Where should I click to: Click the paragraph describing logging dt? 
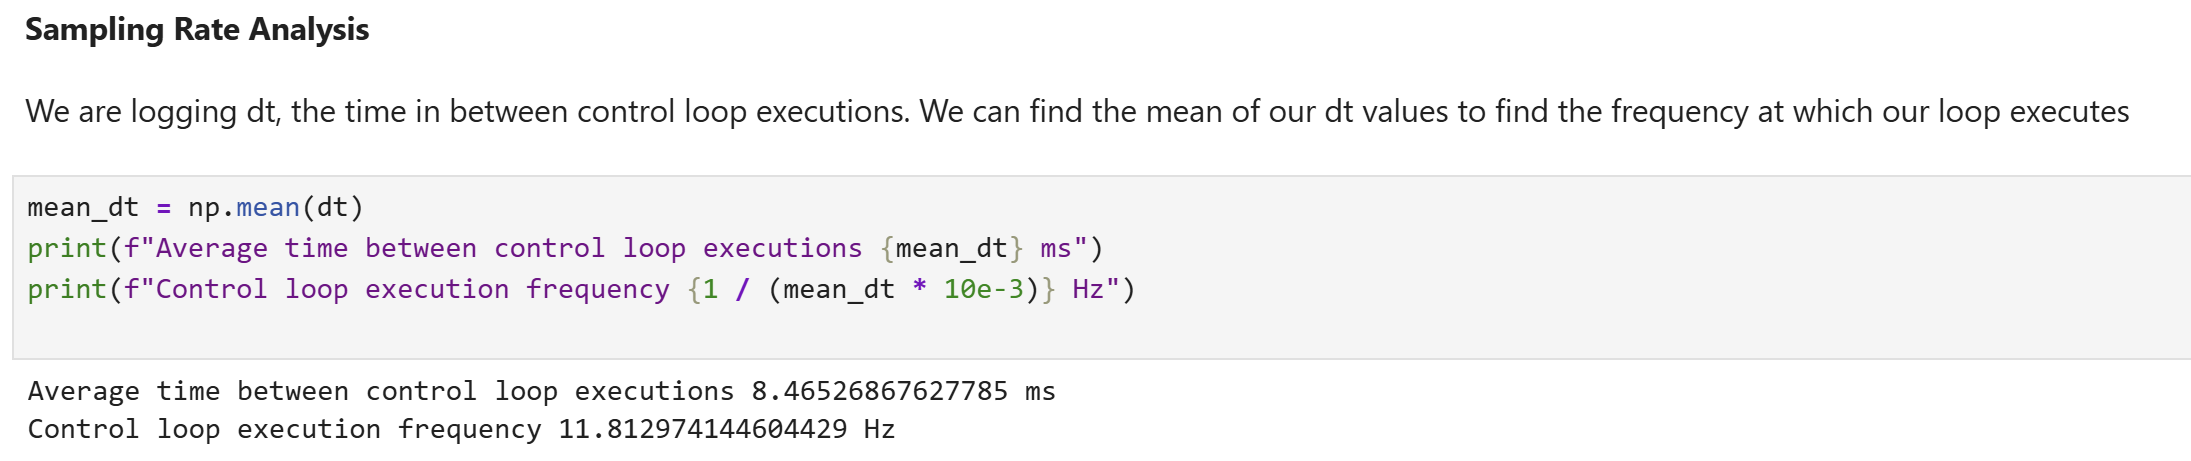pyautogui.click(x=1077, y=111)
